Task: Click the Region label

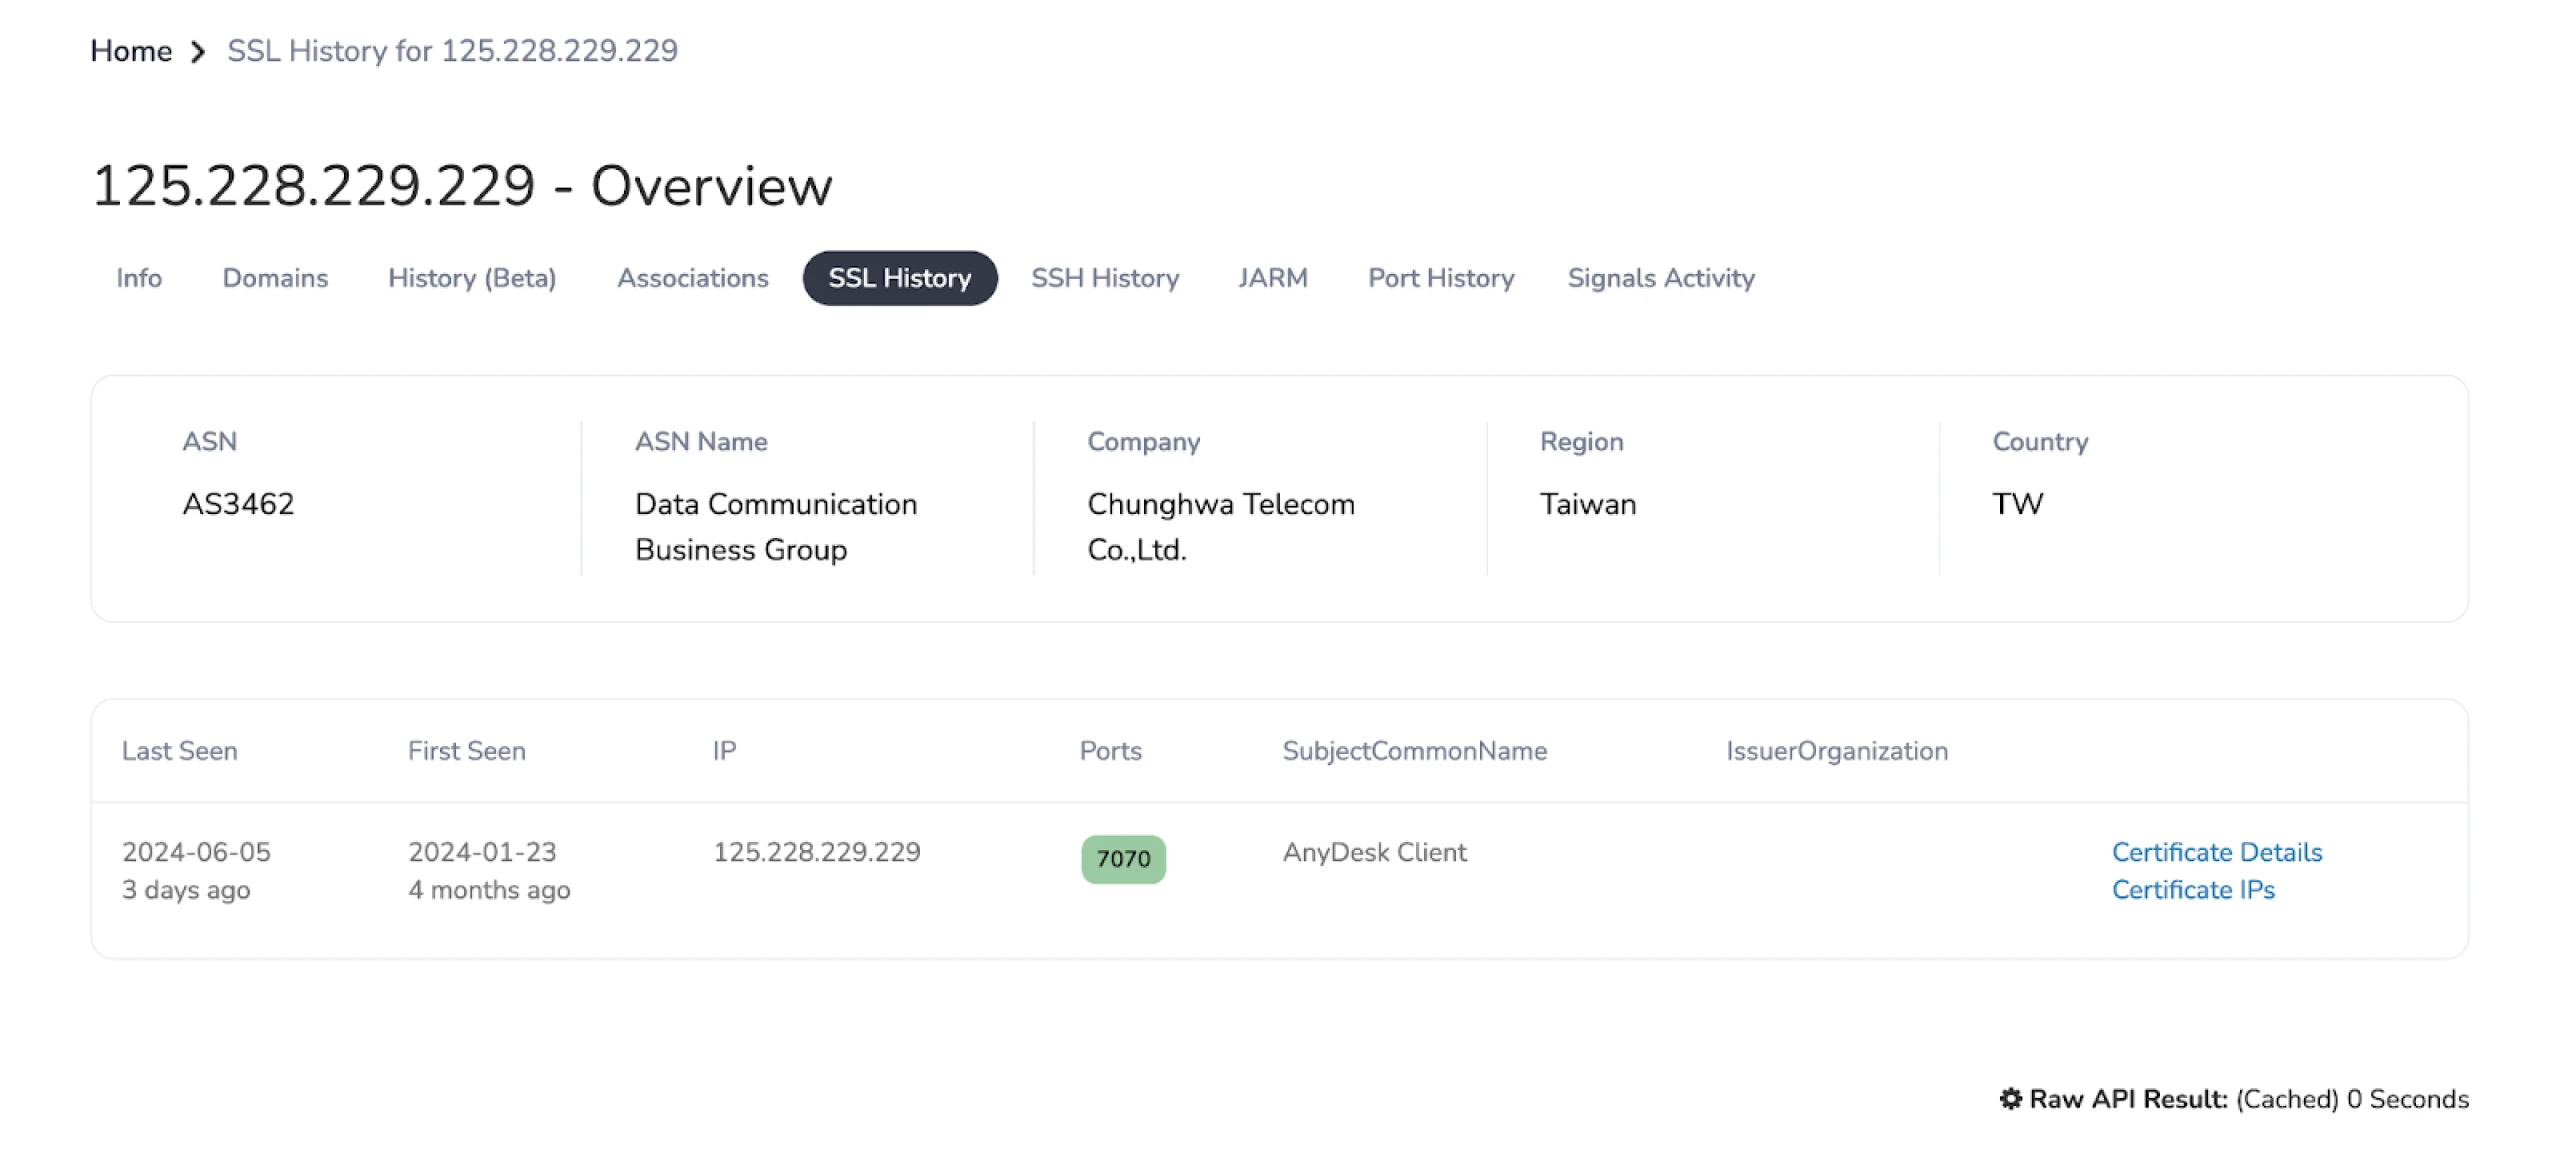Action: (x=1582, y=442)
